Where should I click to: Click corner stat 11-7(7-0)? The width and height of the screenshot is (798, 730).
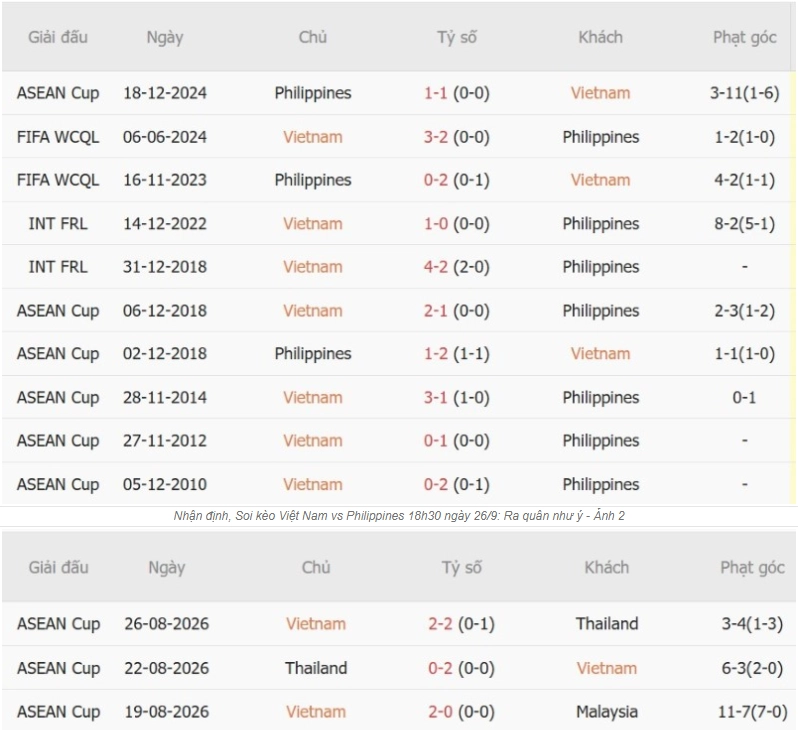coord(752,712)
